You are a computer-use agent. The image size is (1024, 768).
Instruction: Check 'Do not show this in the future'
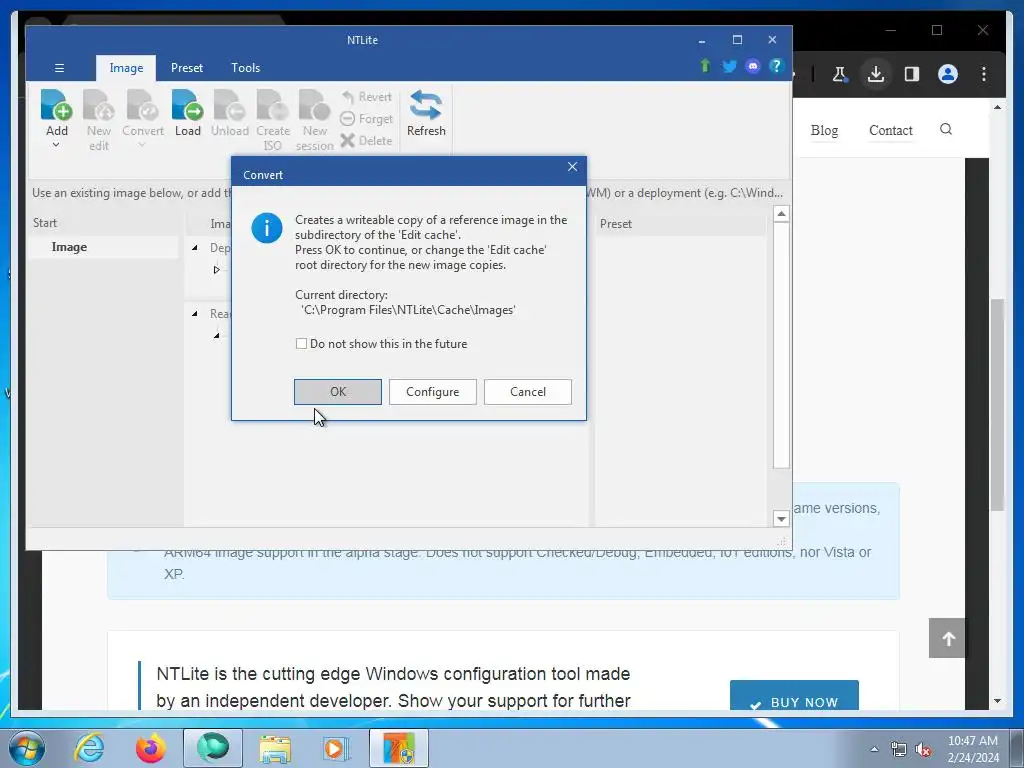click(x=301, y=344)
